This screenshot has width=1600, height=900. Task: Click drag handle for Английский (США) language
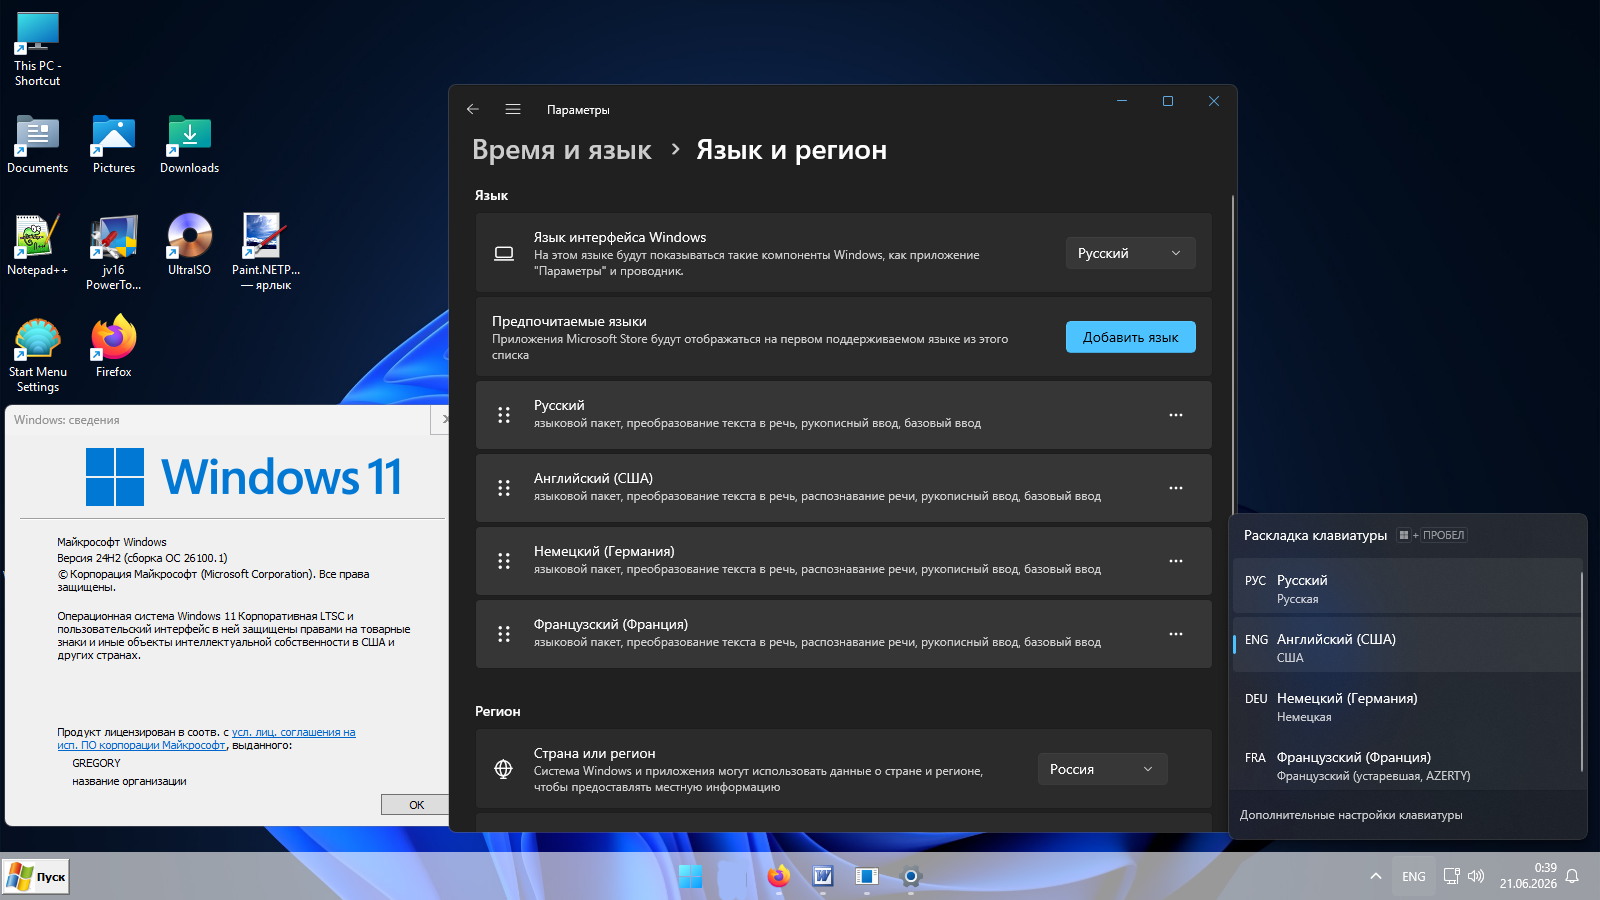pos(504,488)
